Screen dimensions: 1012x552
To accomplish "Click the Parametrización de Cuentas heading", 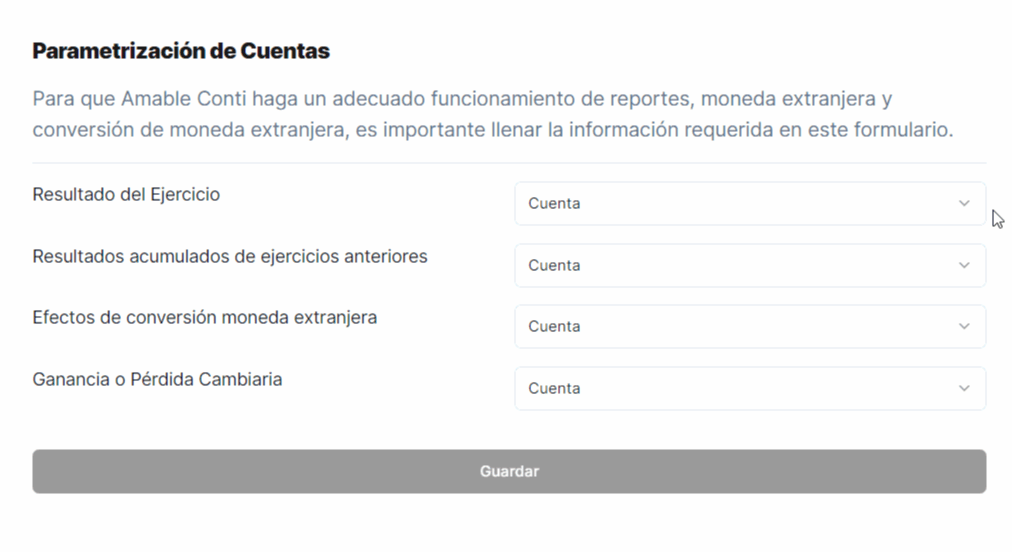I will (181, 50).
